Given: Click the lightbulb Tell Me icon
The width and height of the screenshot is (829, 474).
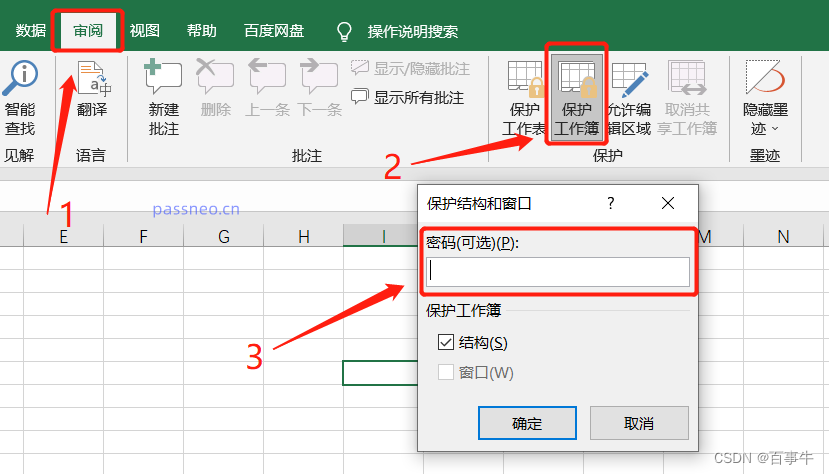Looking at the screenshot, I should 344,31.
